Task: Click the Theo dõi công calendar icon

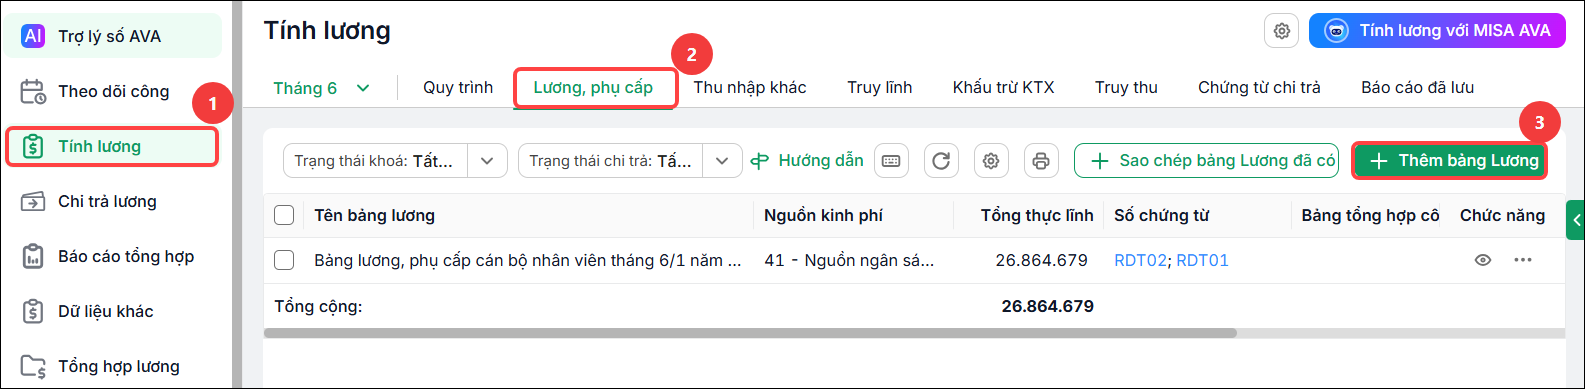Action: coord(33,91)
